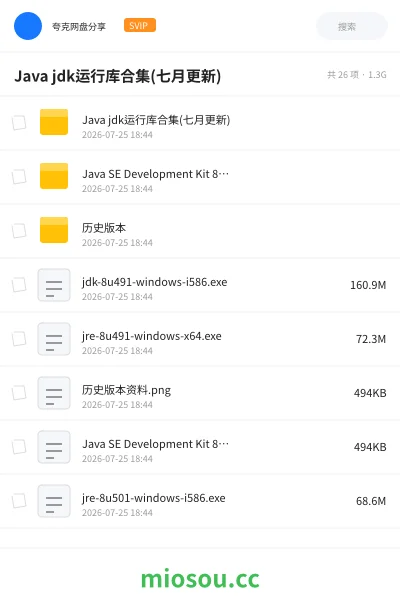Click the 共 26 项 · 1.3G summary text
Viewport: 400px width, 600px height.
pos(357,75)
